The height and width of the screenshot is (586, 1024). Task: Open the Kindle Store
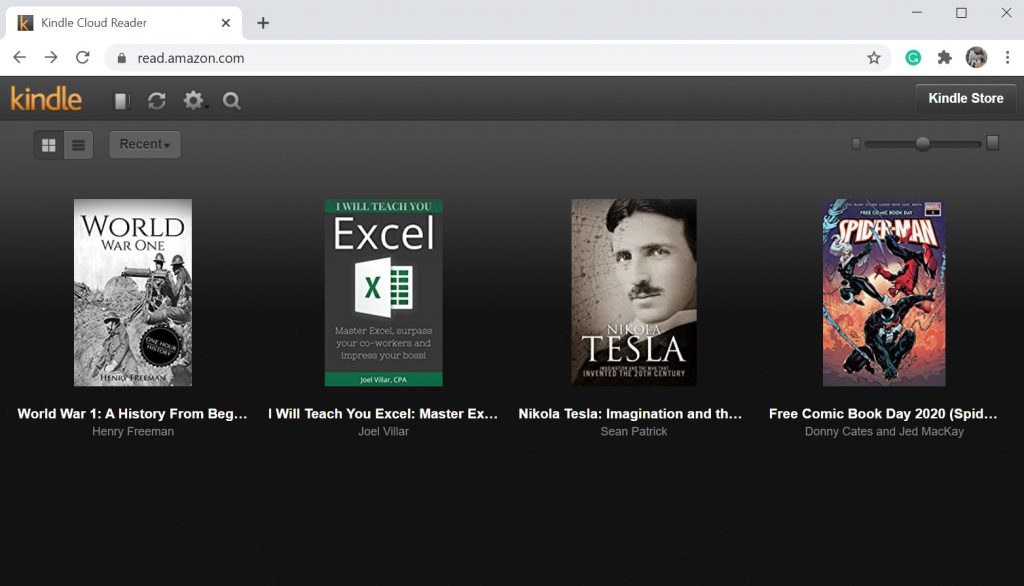point(965,99)
